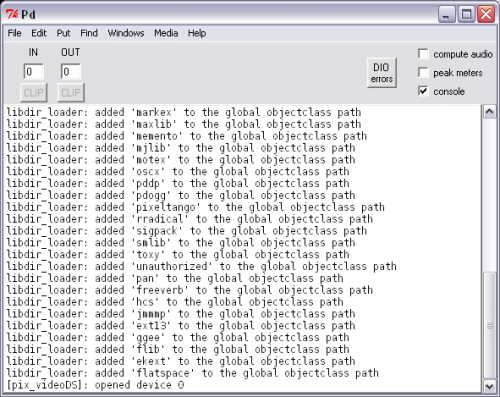Click the console line mentioning 'pan'

point(175,278)
